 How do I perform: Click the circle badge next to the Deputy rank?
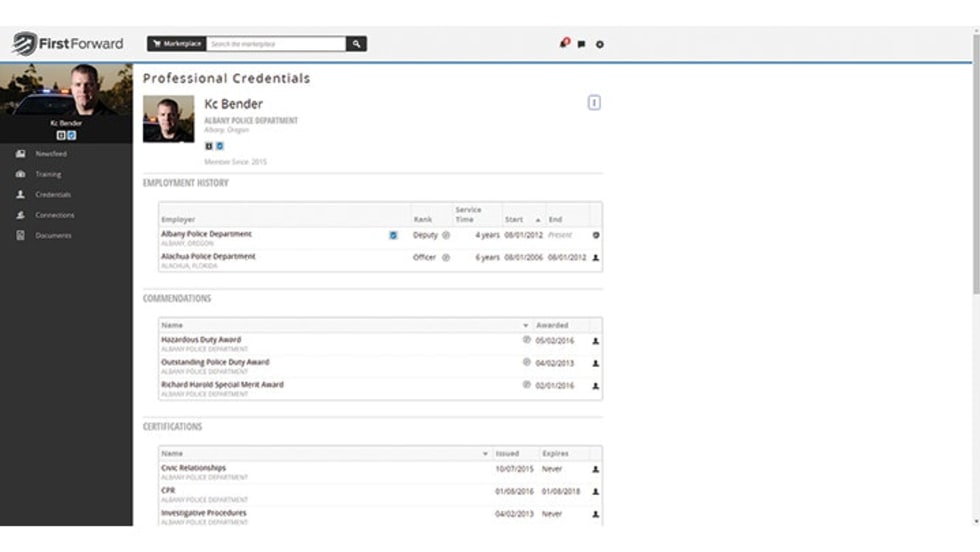[x=446, y=235]
